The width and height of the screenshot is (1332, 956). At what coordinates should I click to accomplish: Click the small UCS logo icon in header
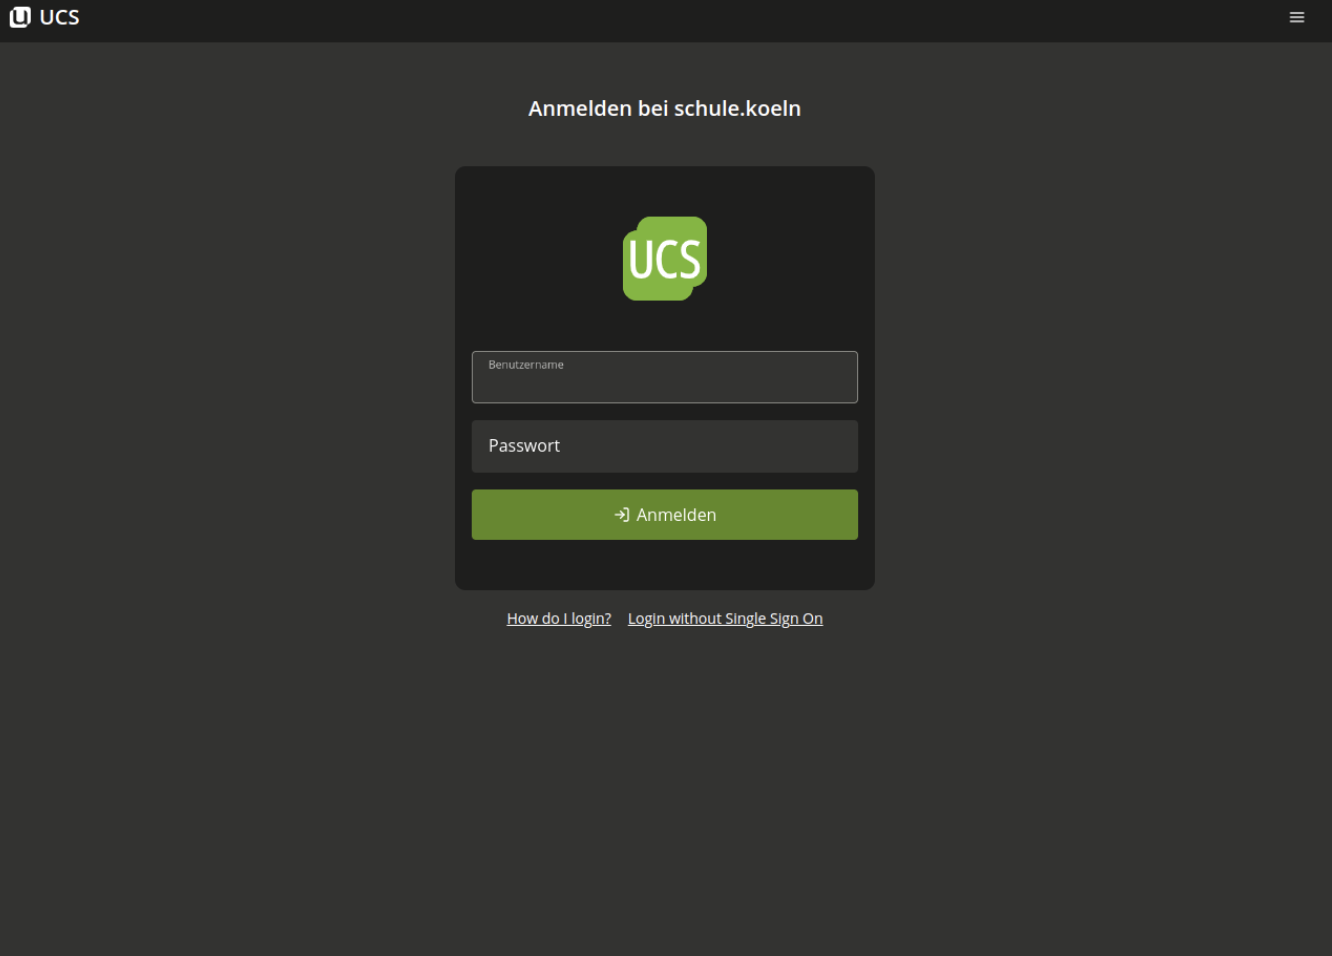(20, 17)
